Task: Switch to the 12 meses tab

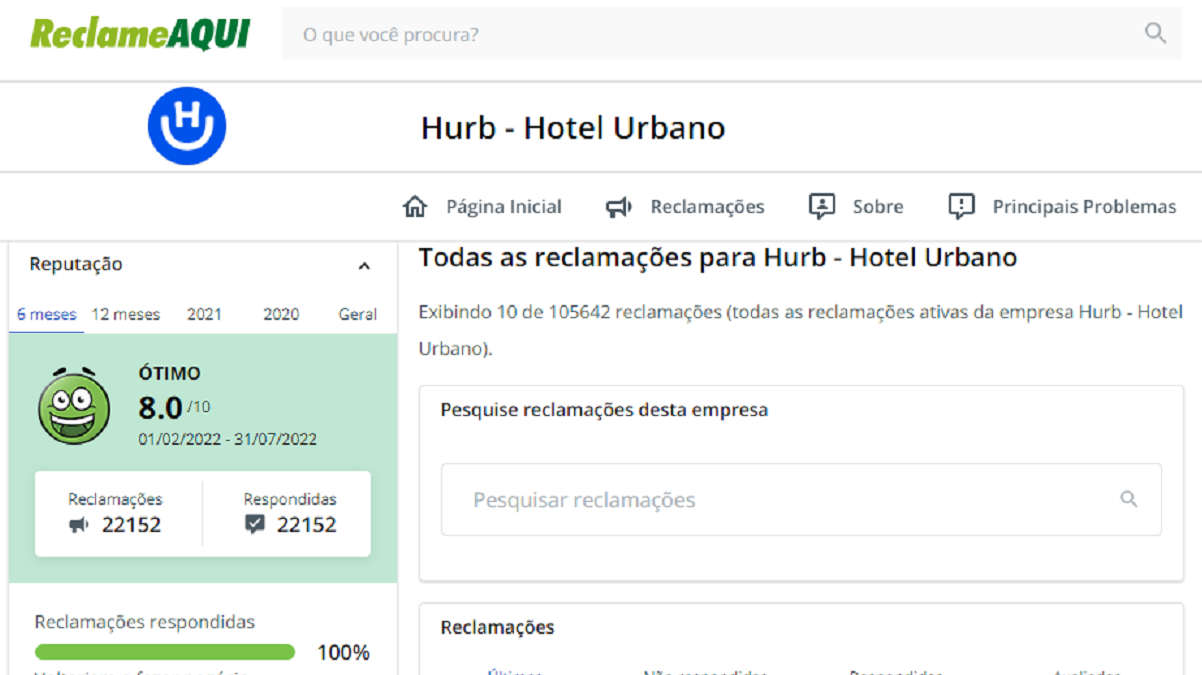Action: (126, 314)
